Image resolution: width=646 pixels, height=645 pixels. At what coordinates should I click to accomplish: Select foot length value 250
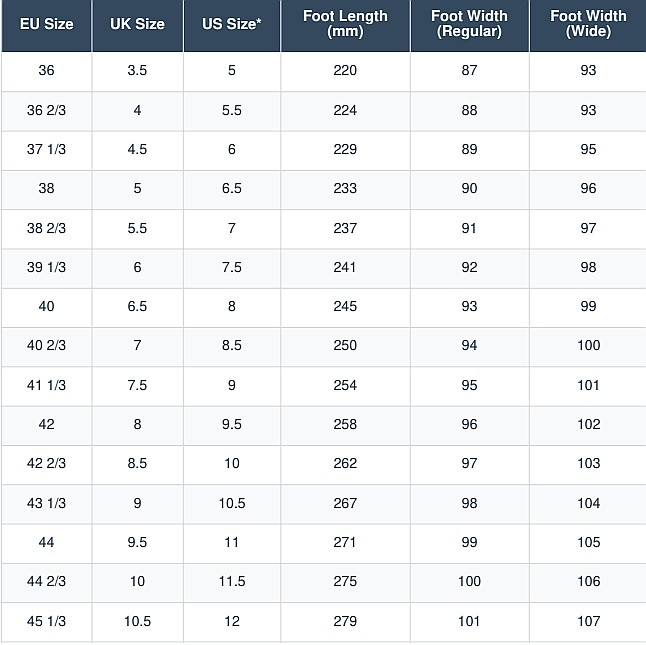pyautogui.click(x=345, y=346)
